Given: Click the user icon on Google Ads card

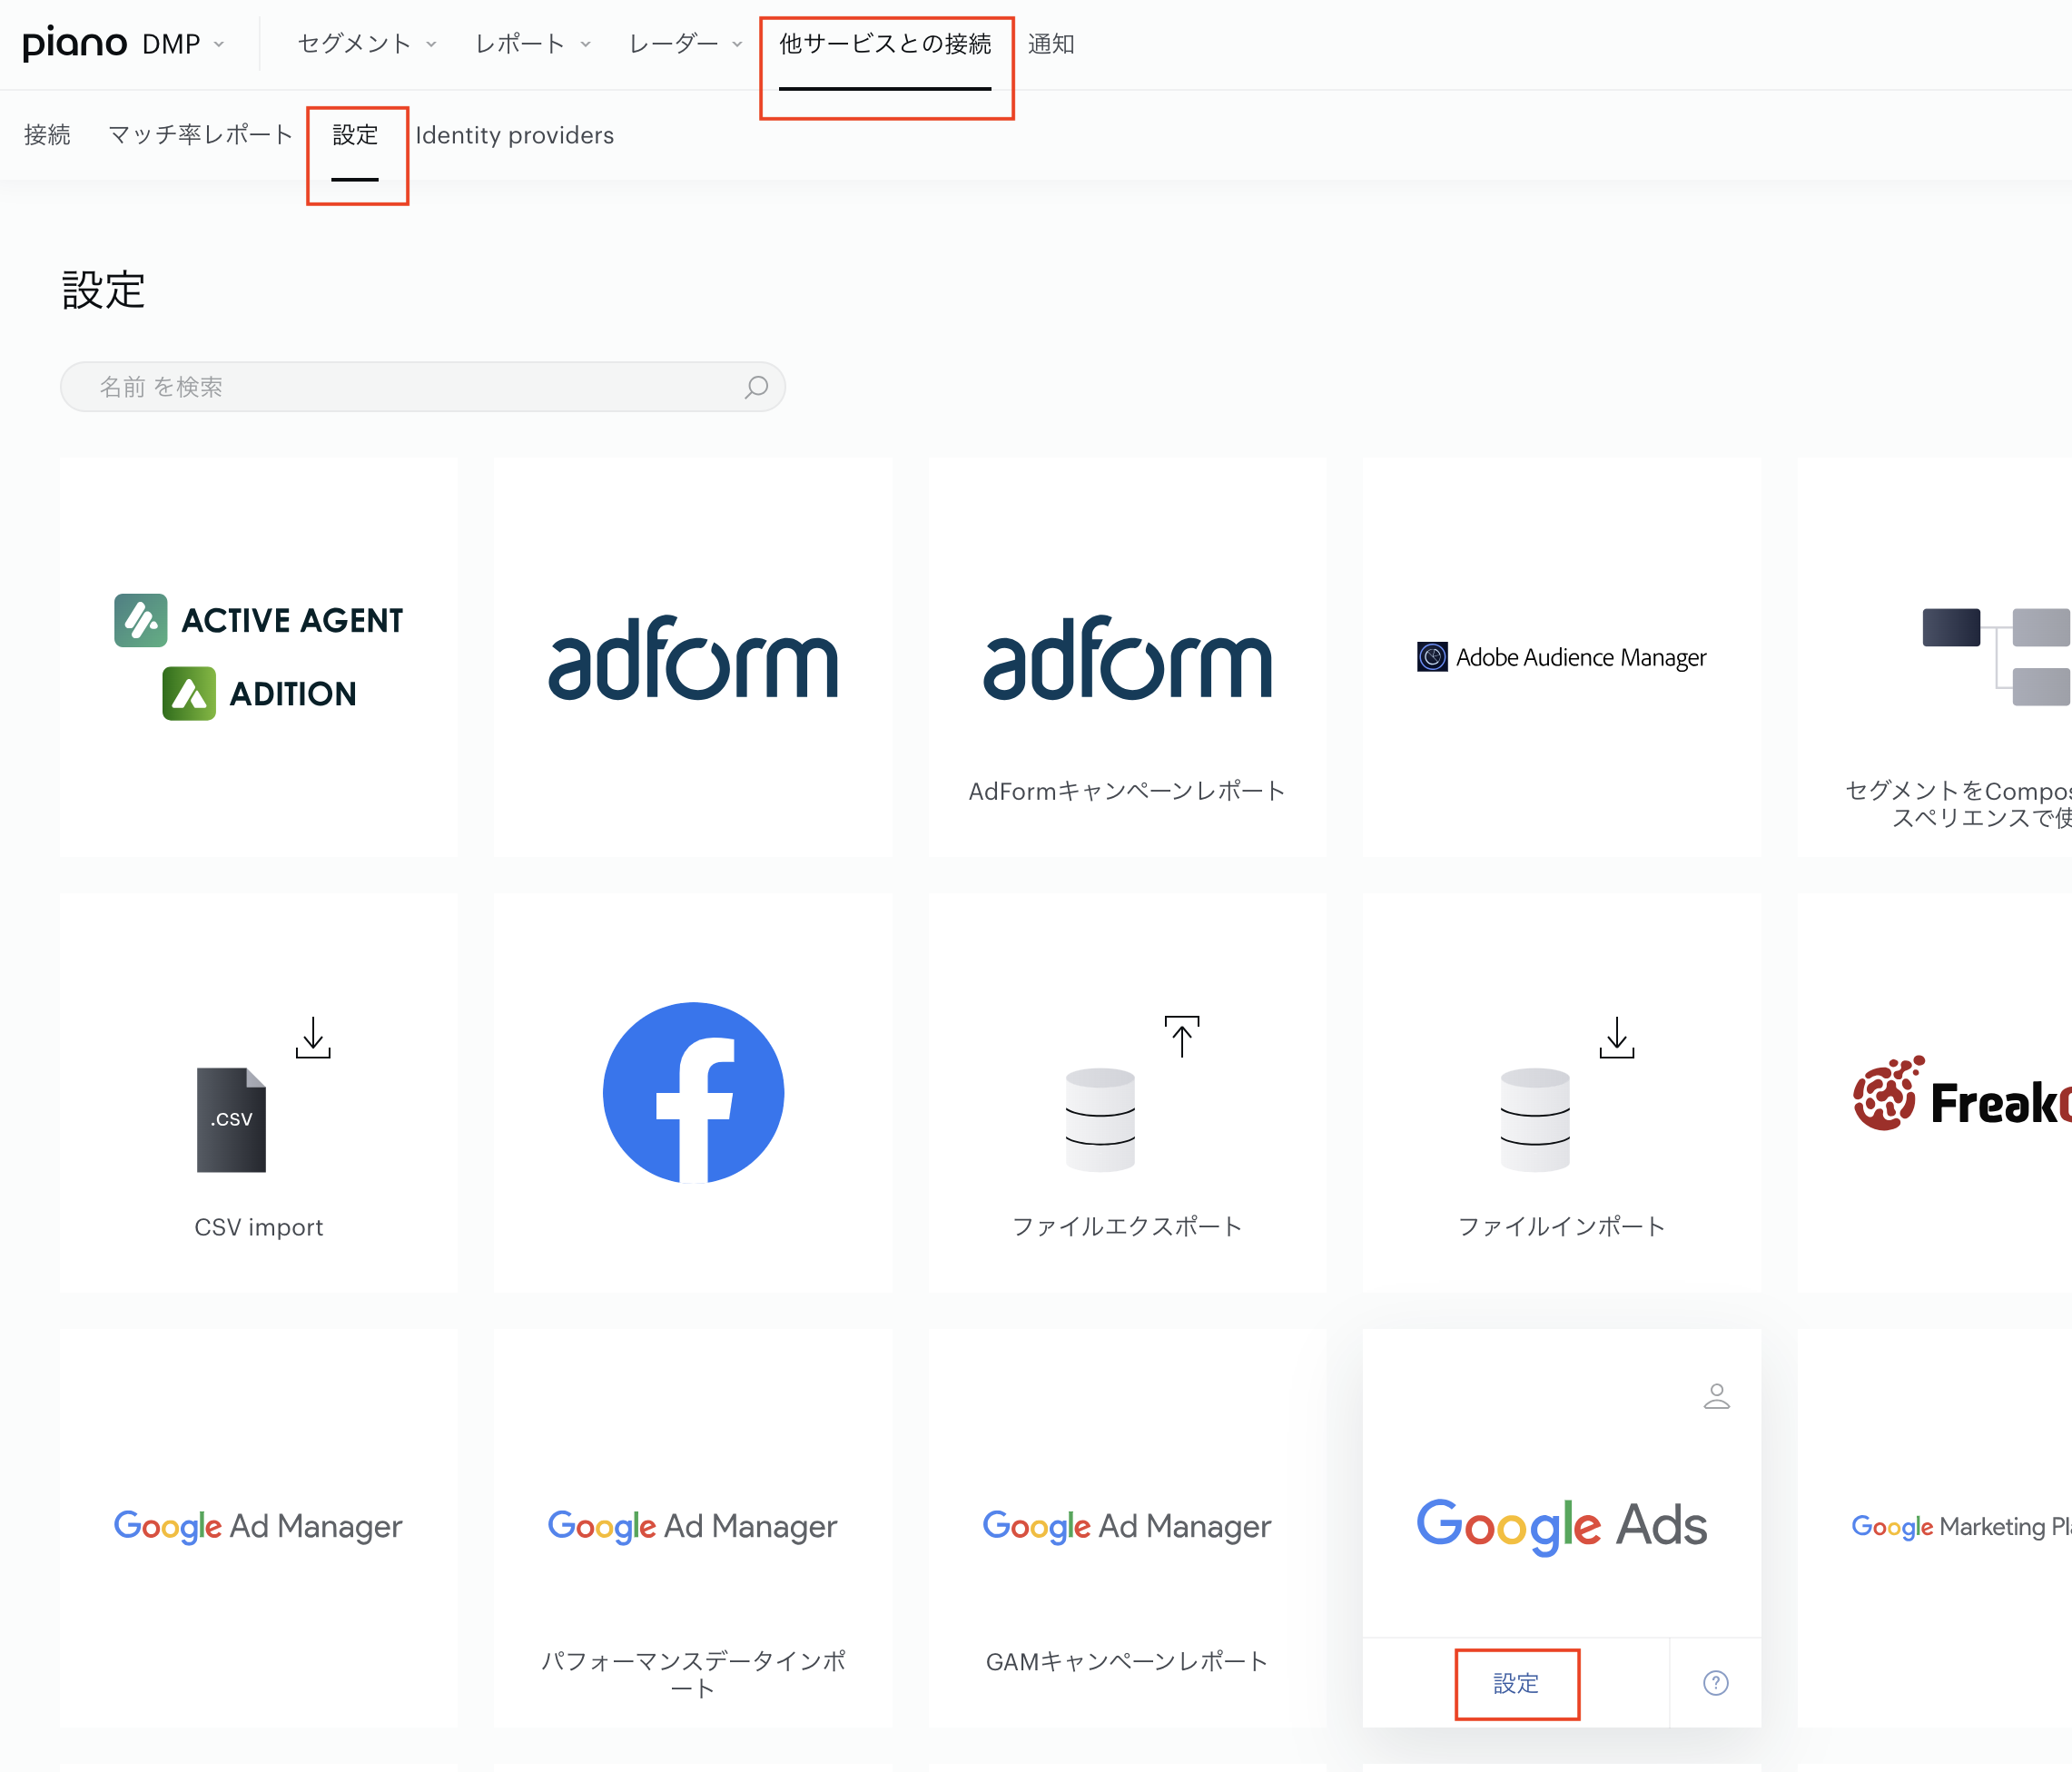Looking at the screenshot, I should [1716, 1396].
